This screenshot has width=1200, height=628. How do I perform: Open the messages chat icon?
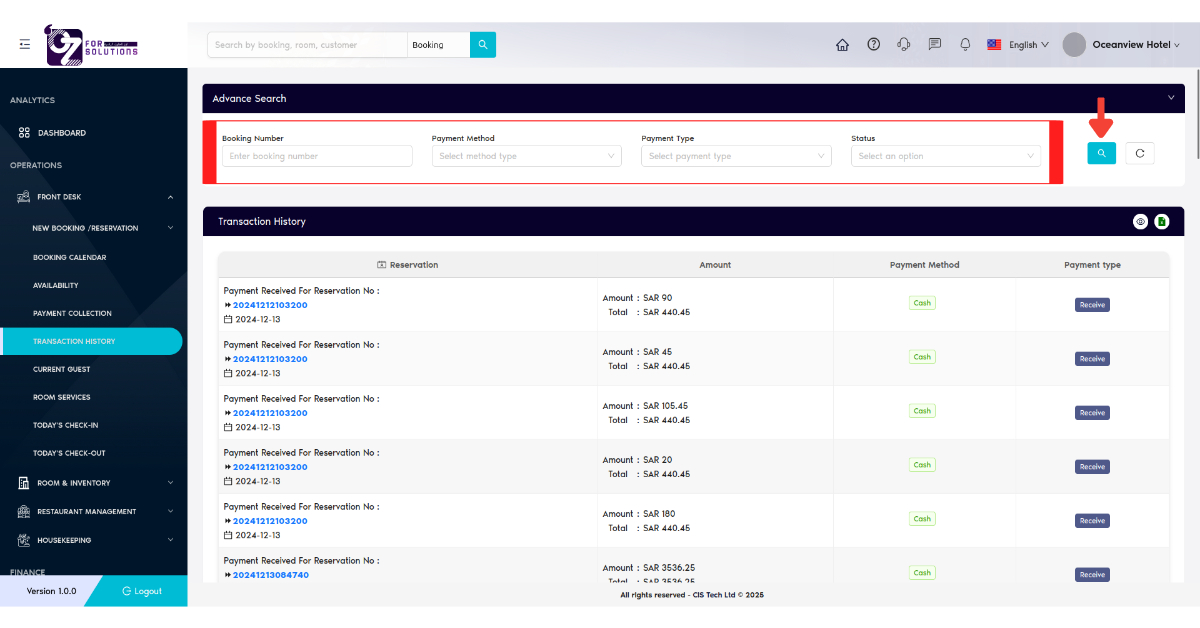point(935,45)
